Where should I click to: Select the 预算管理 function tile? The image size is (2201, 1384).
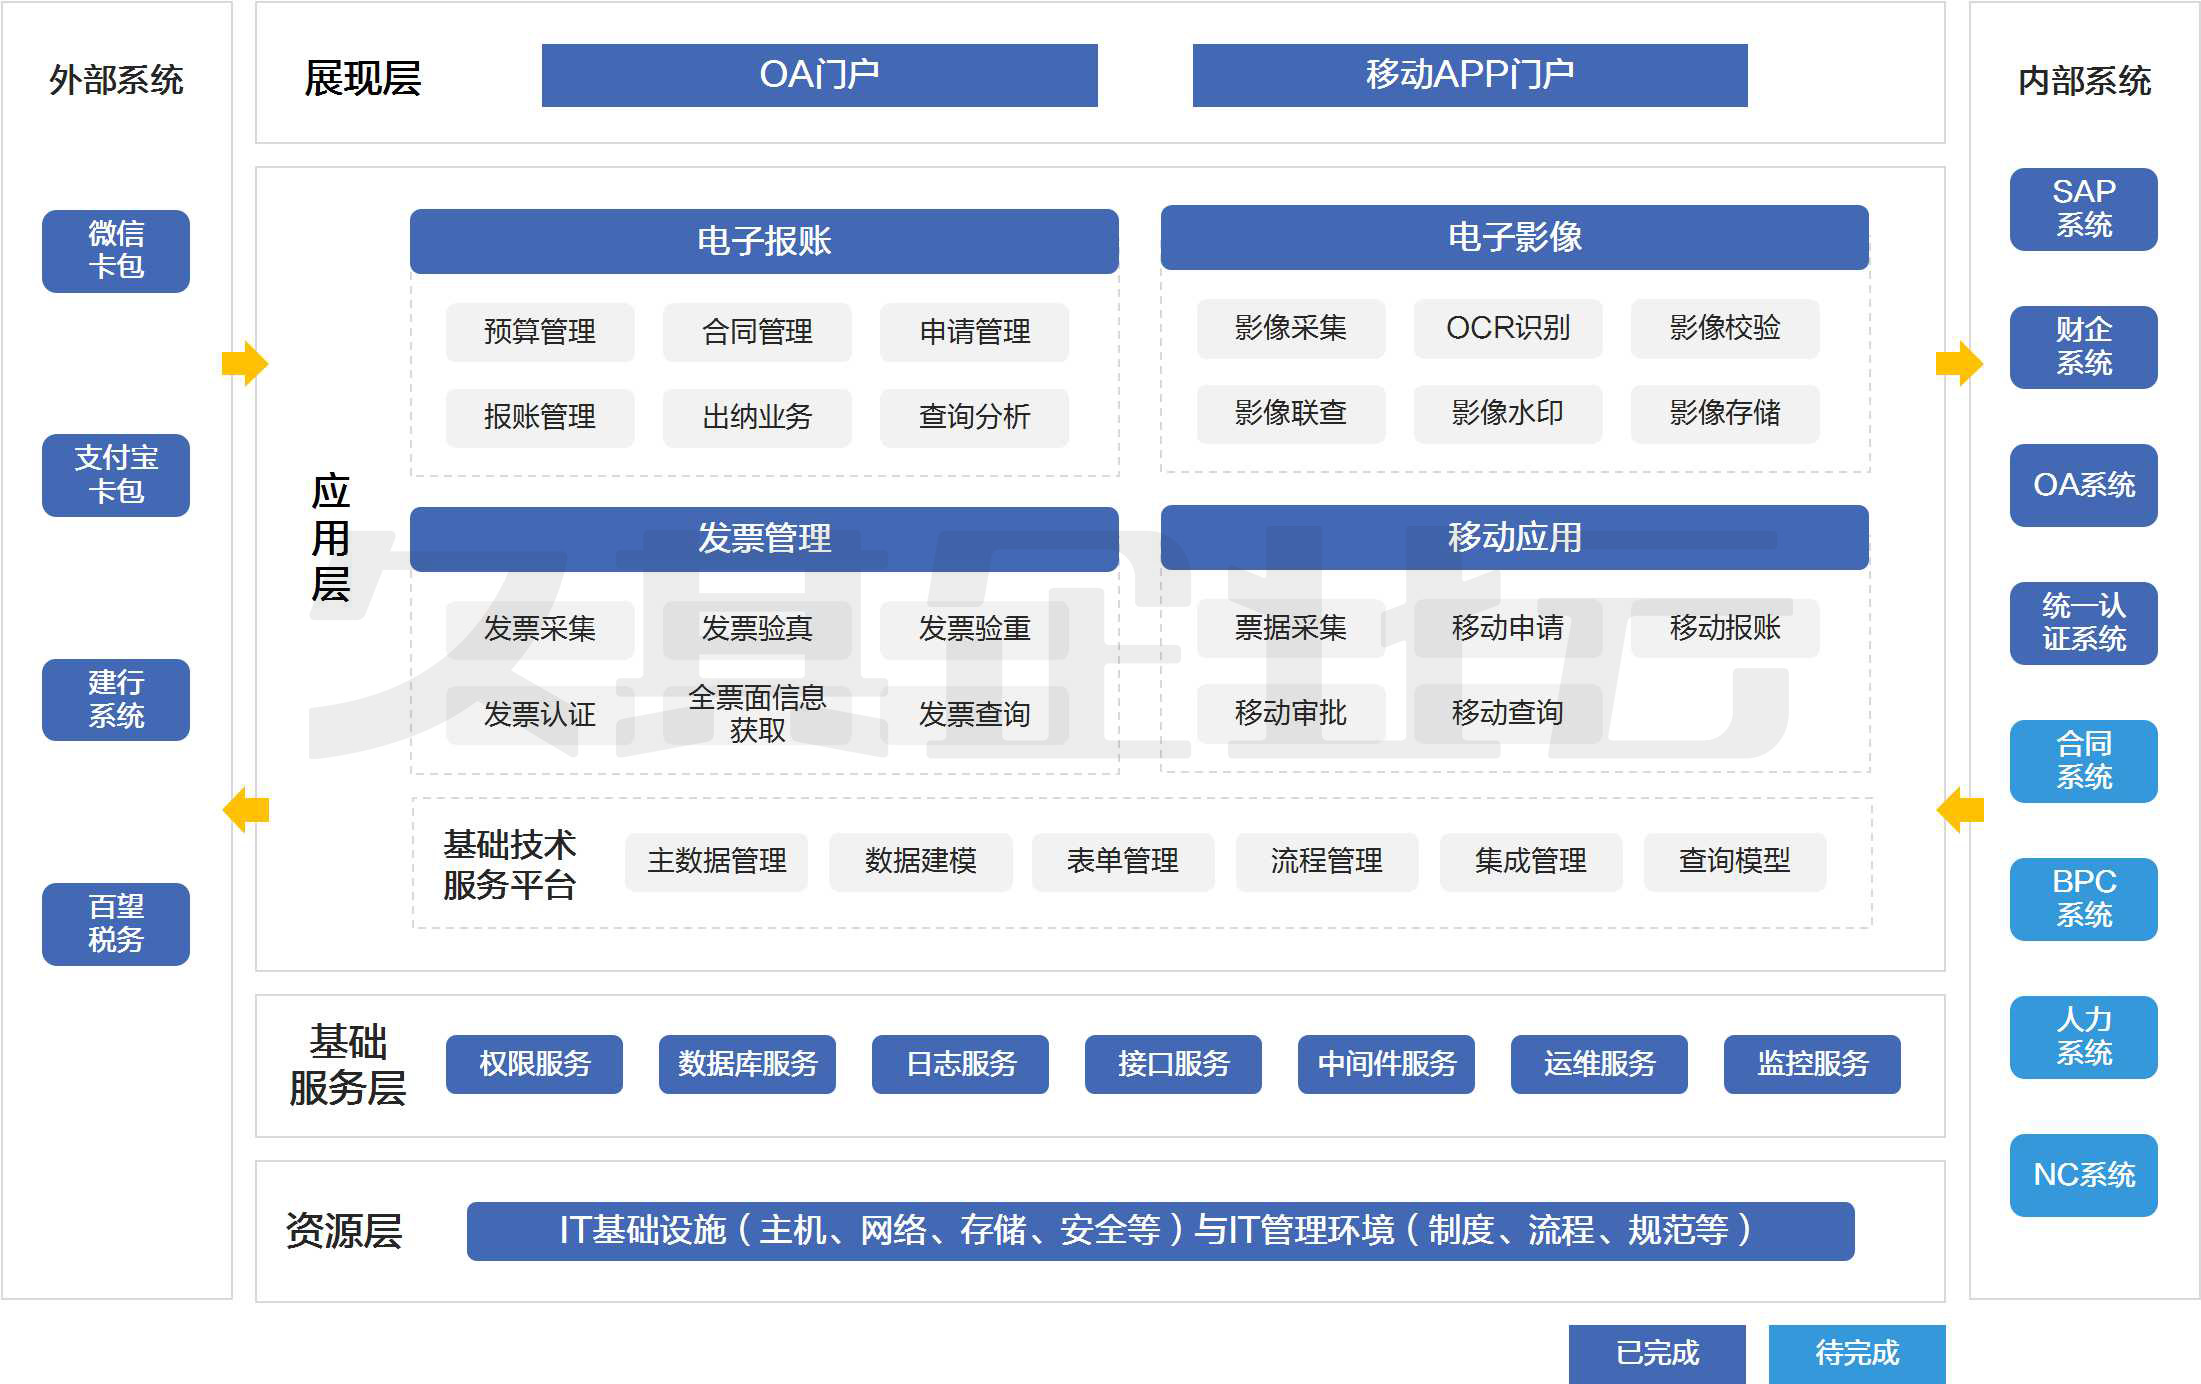pyautogui.click(x=540, y=332)
